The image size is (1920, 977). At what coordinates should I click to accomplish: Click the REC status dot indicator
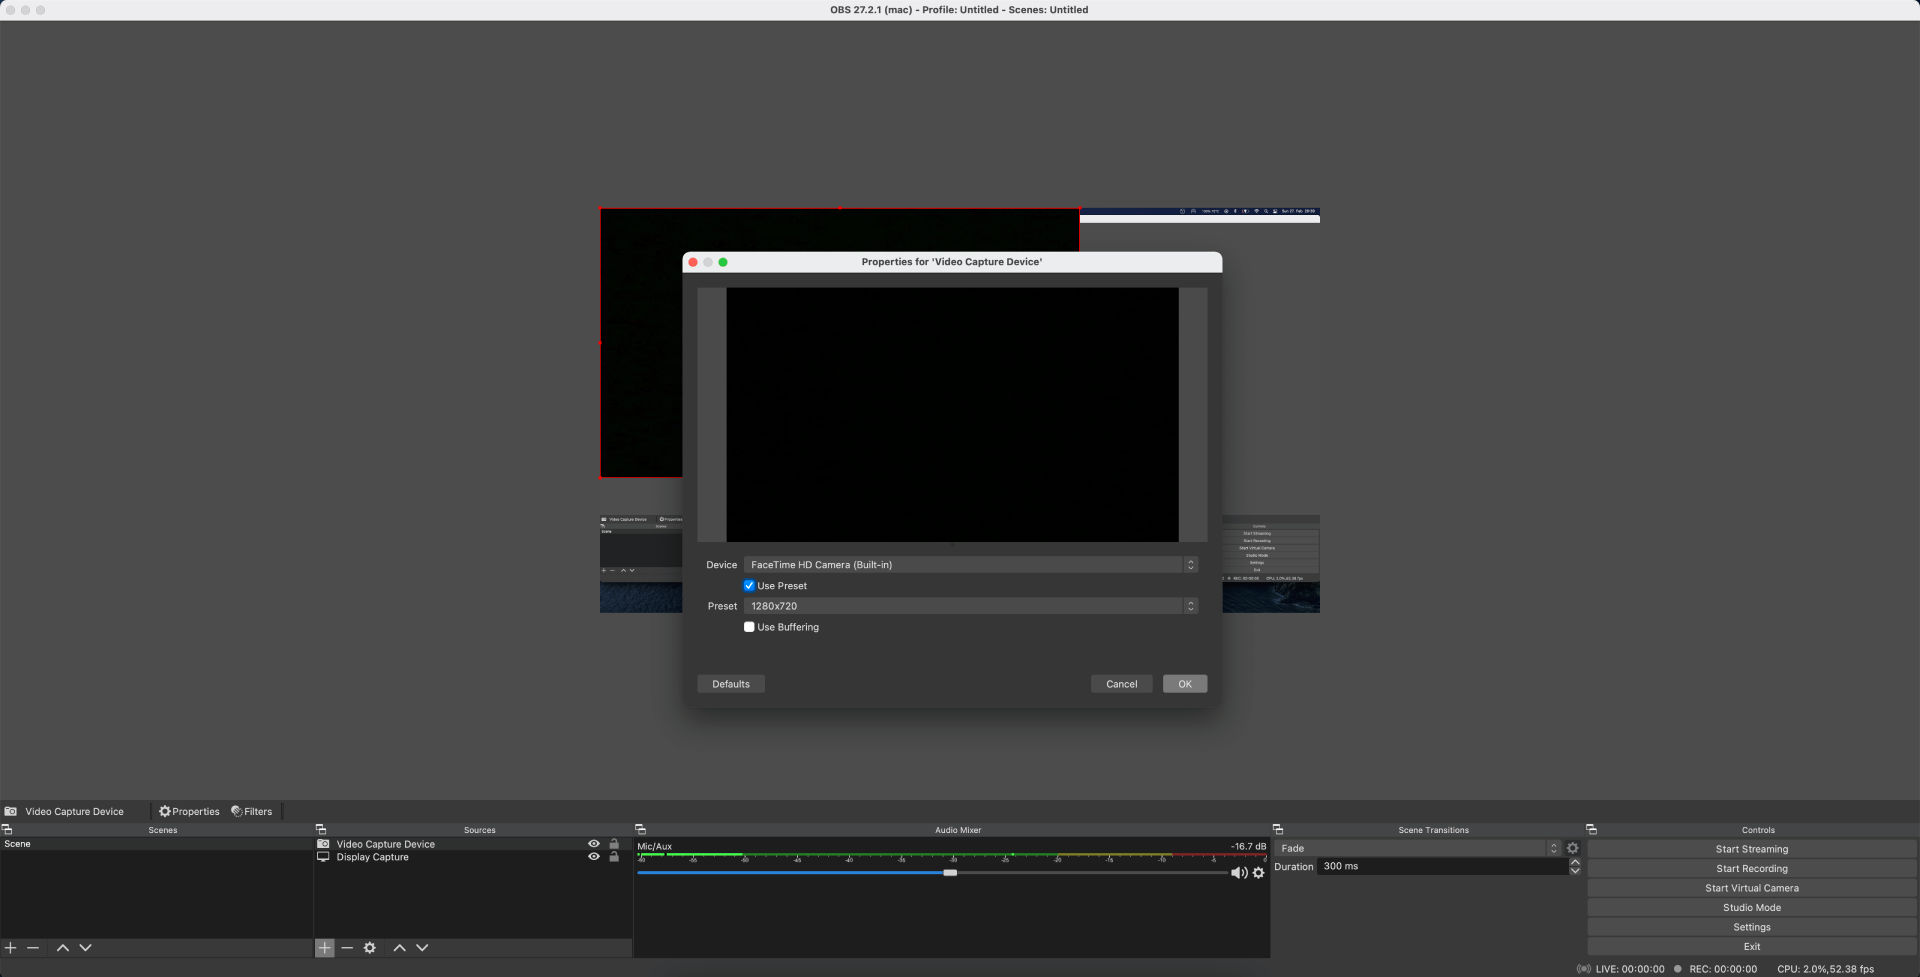(x=1678, y=969)
